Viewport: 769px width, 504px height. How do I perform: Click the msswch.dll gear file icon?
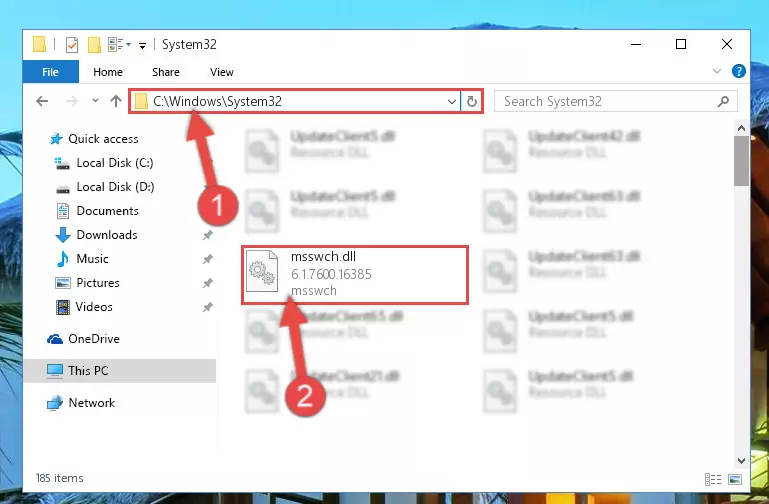[x=261, y=271]
